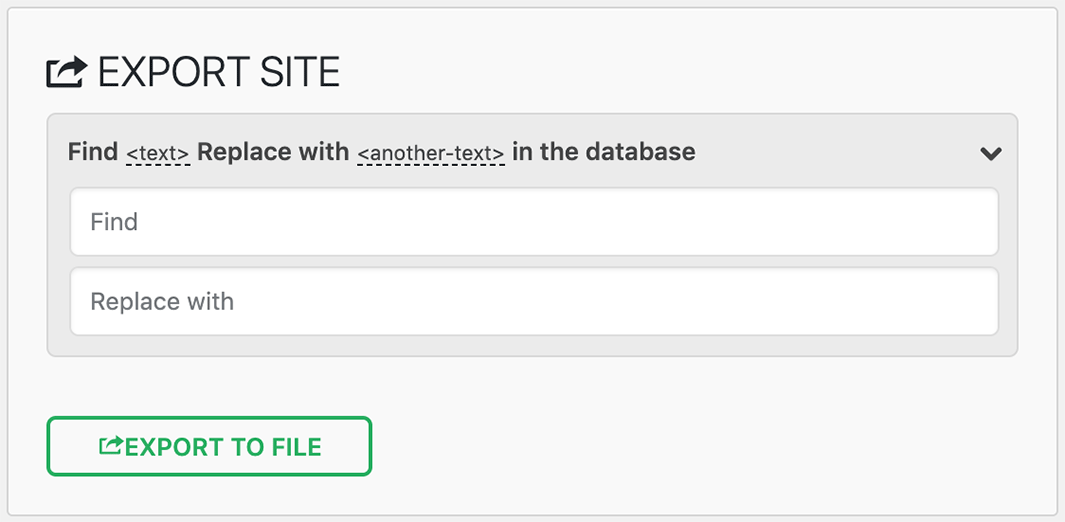
Task: Click the dotted <text> placeholder label
Action: pyautogui.click(x=158, y=153)
